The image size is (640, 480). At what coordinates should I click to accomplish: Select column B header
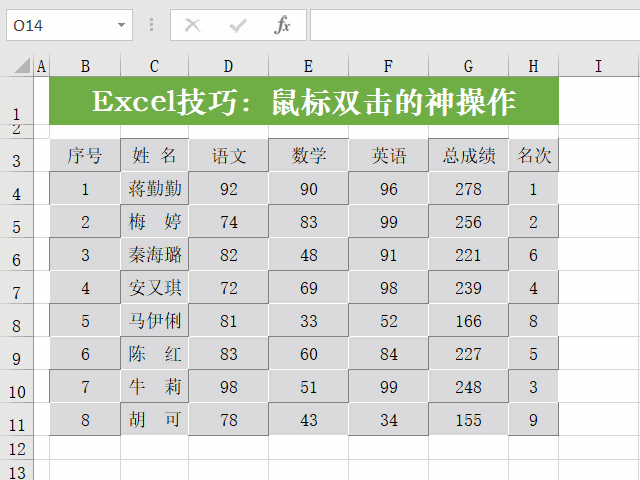[85, 66]
